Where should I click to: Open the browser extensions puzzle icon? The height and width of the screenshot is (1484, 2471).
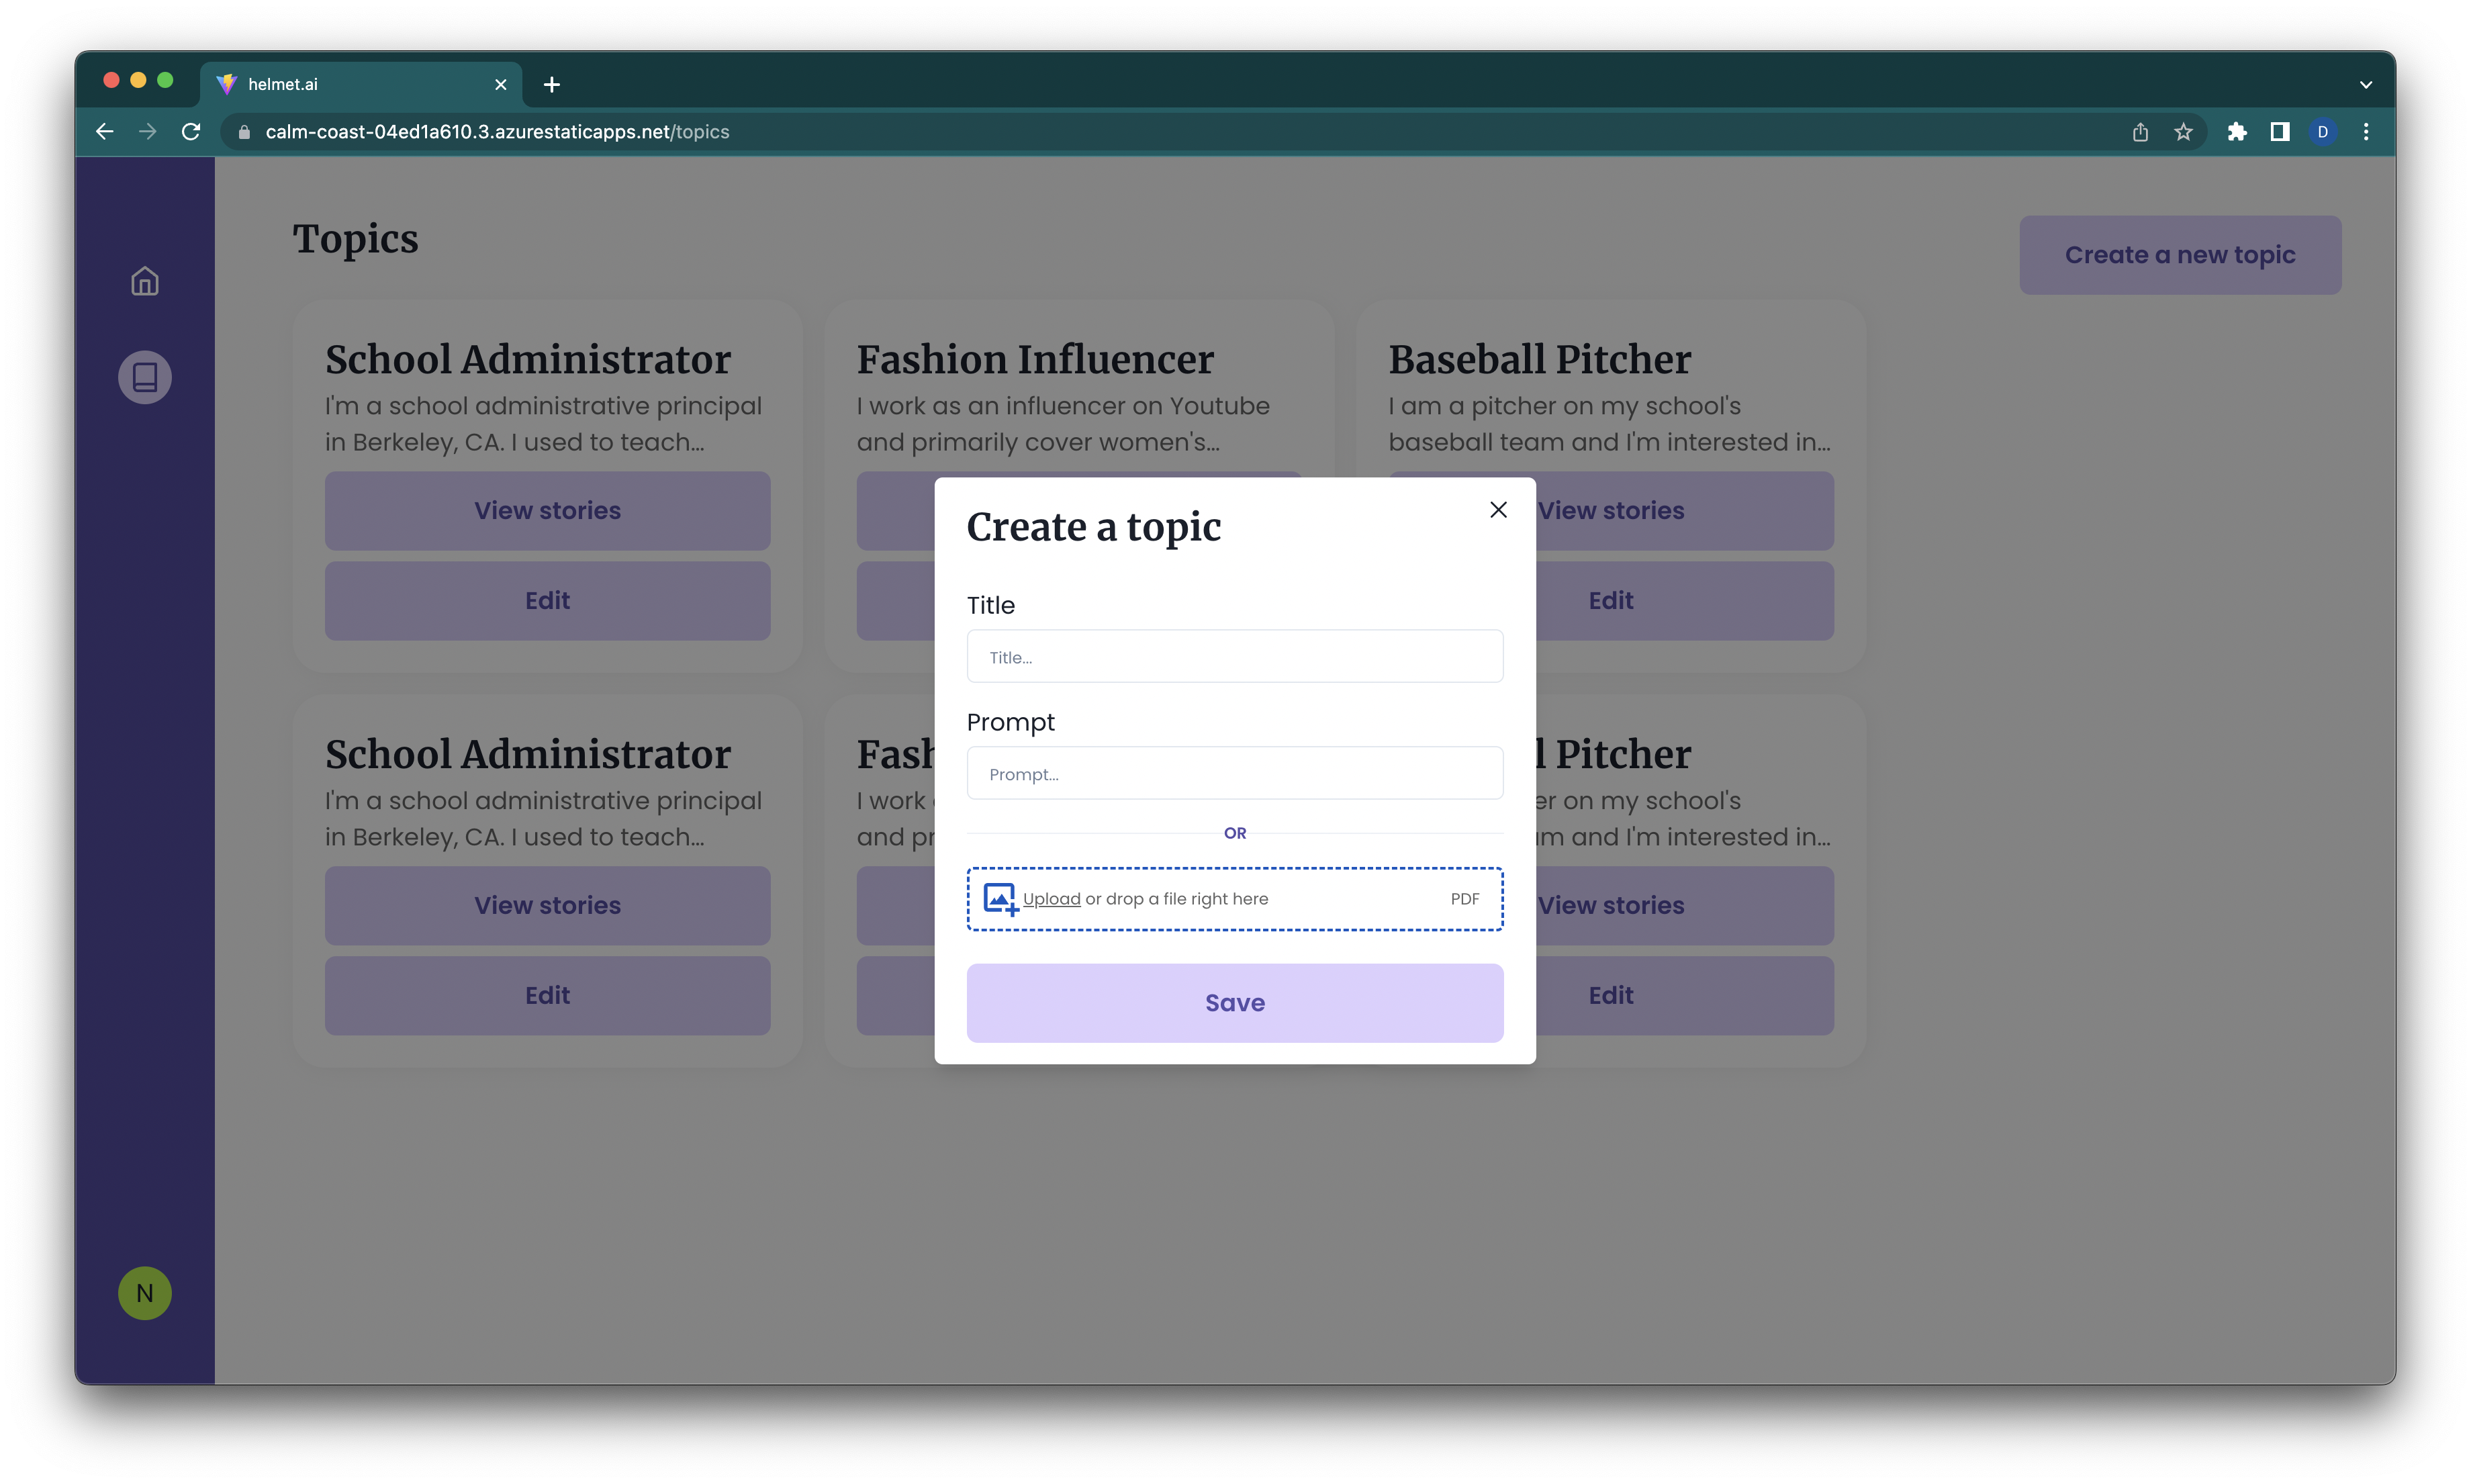point(2237,132)
